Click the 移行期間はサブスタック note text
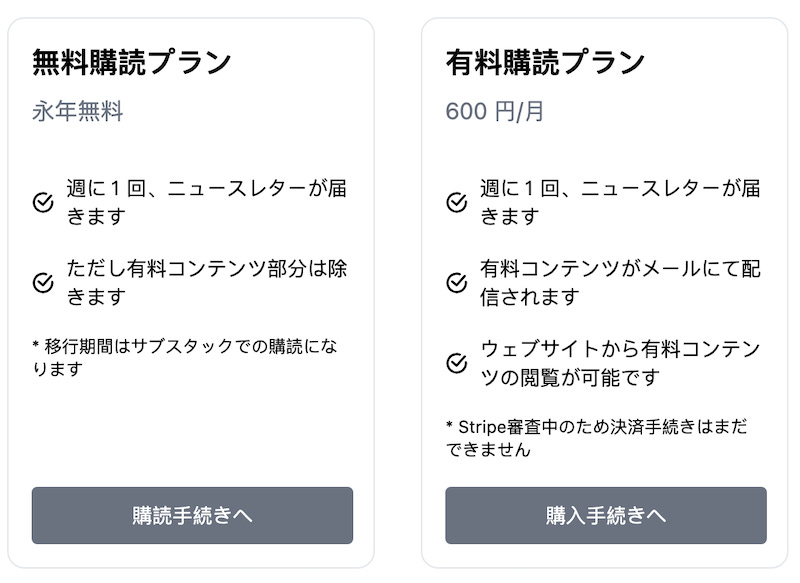 (185, 357)
